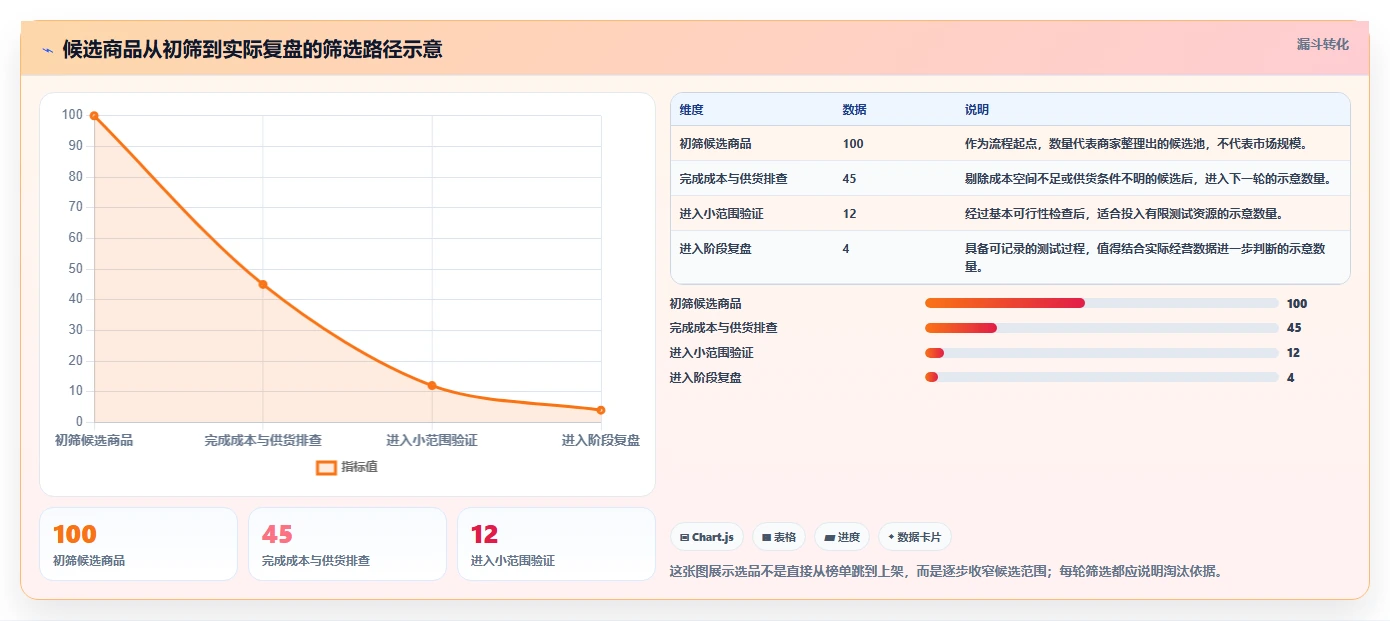This screenshot has width=1390, height=621.
Task: Click the table description starting with 具备可记录的测试过程
Action: (x=1145, y=258)
